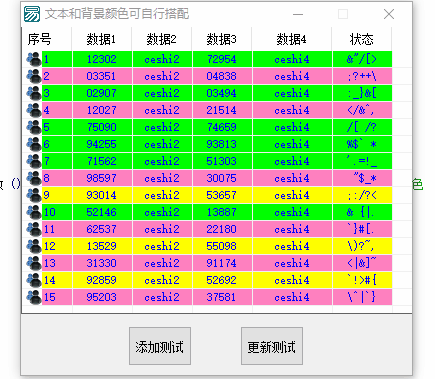Screen dimensions: 435x379
Task: Select cell 02907 in row 3
Action: [102, 93]
